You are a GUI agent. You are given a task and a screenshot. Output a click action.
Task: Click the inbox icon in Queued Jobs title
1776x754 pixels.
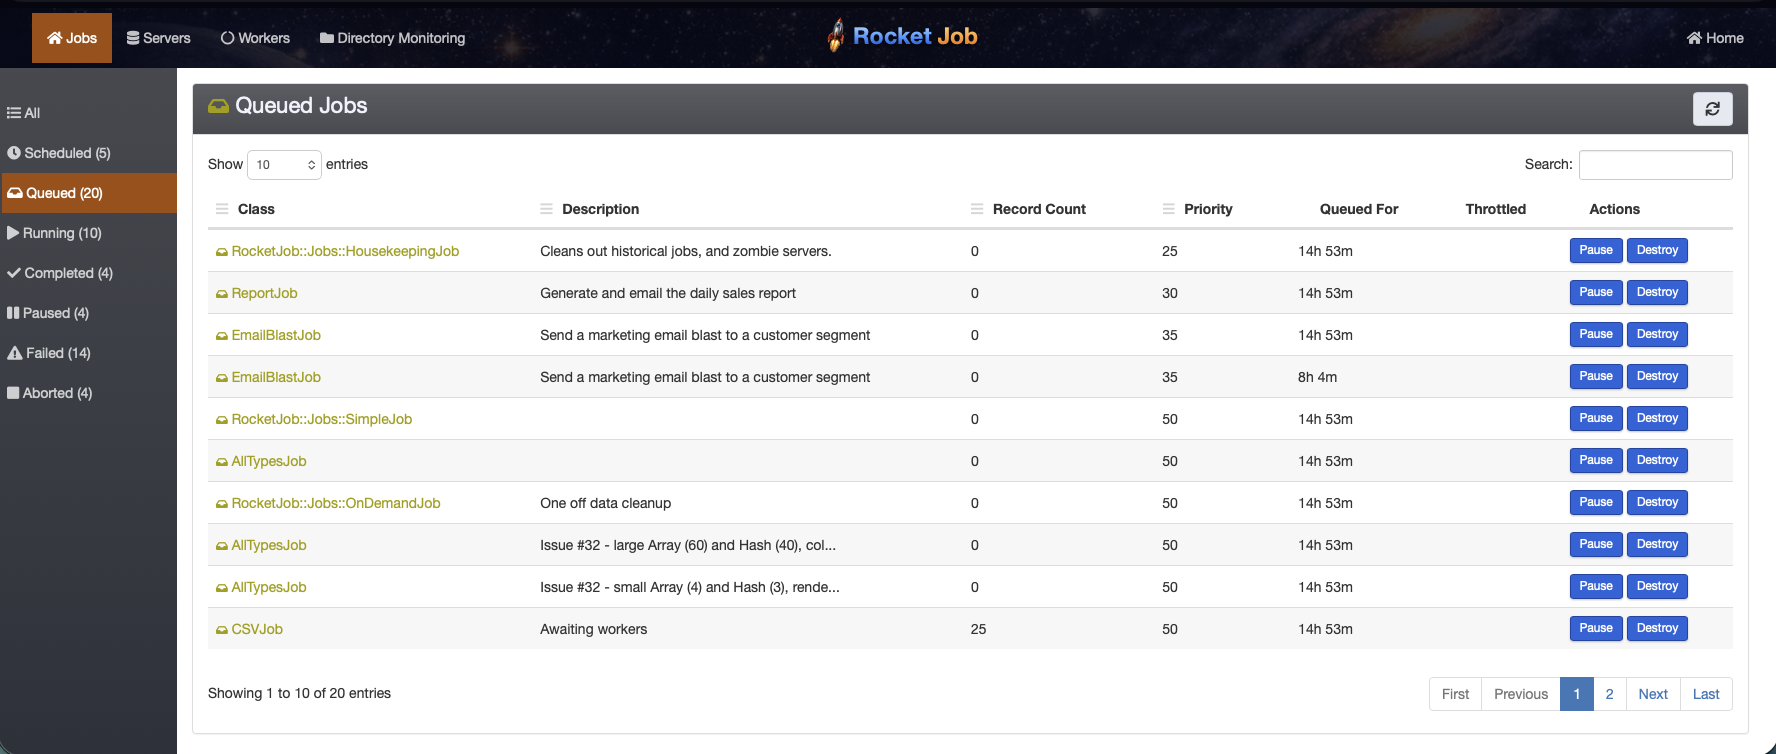pos(218,106)
